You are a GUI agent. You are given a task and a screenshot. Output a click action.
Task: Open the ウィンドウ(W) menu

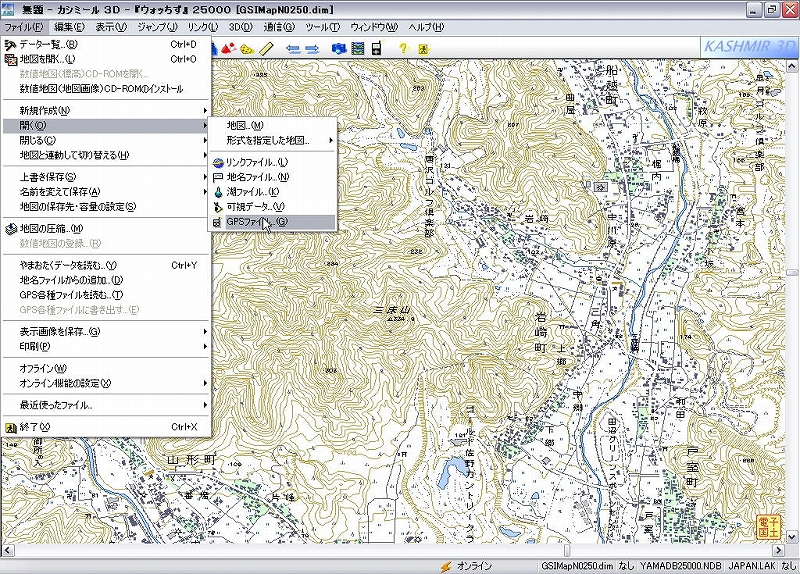373,27
